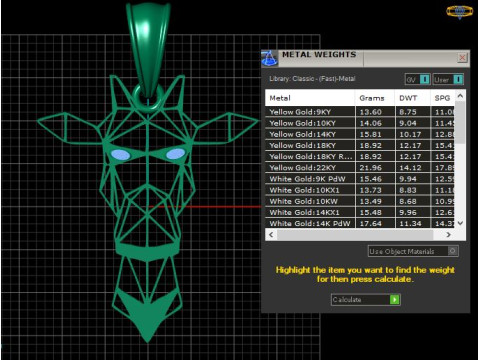Select the Yellow Gold:9KY row
This screenshot has height=360, width=480.
(360, 112)
